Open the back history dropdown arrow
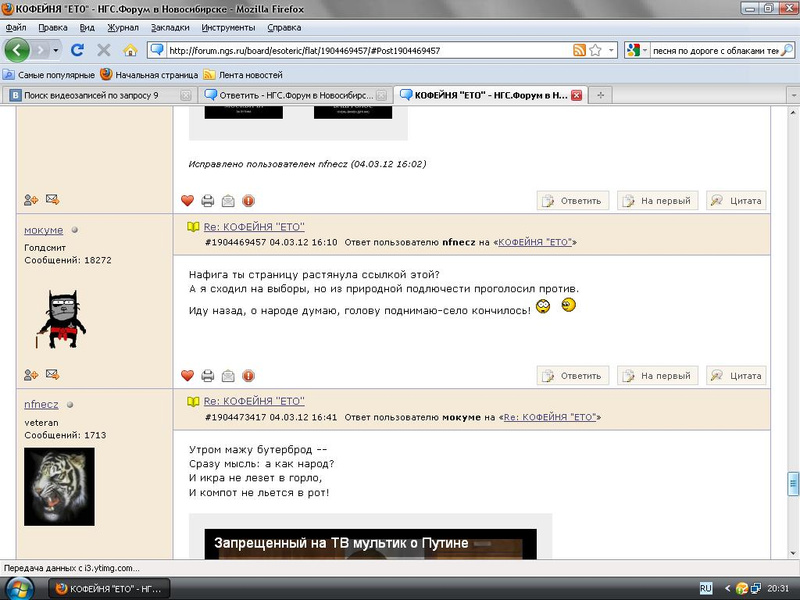The height and width of the screenshot is (600, 800). coord(56,49)
